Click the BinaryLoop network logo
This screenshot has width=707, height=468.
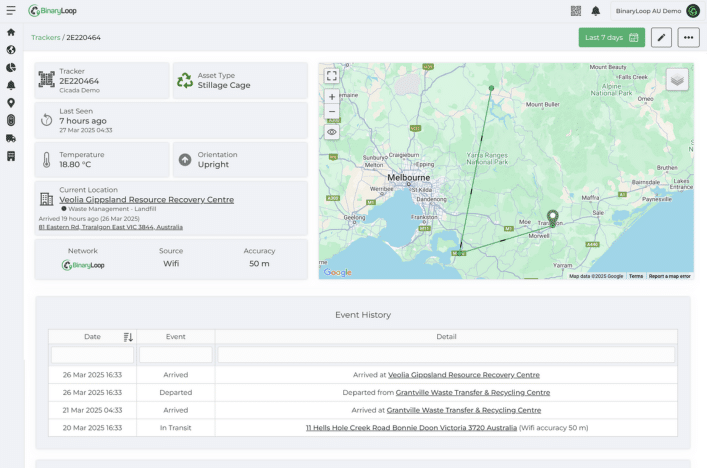coord(83,265)
